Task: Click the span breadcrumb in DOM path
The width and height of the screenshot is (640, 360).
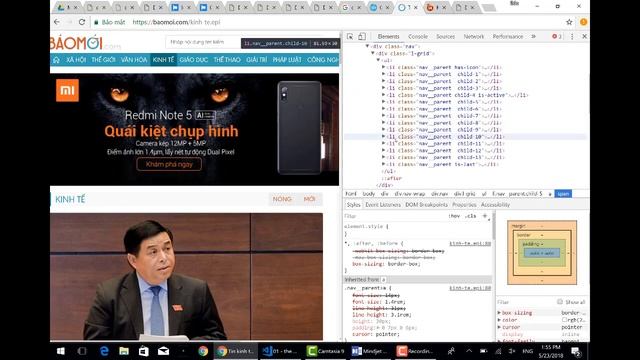Action: click(x=563, y=194)
